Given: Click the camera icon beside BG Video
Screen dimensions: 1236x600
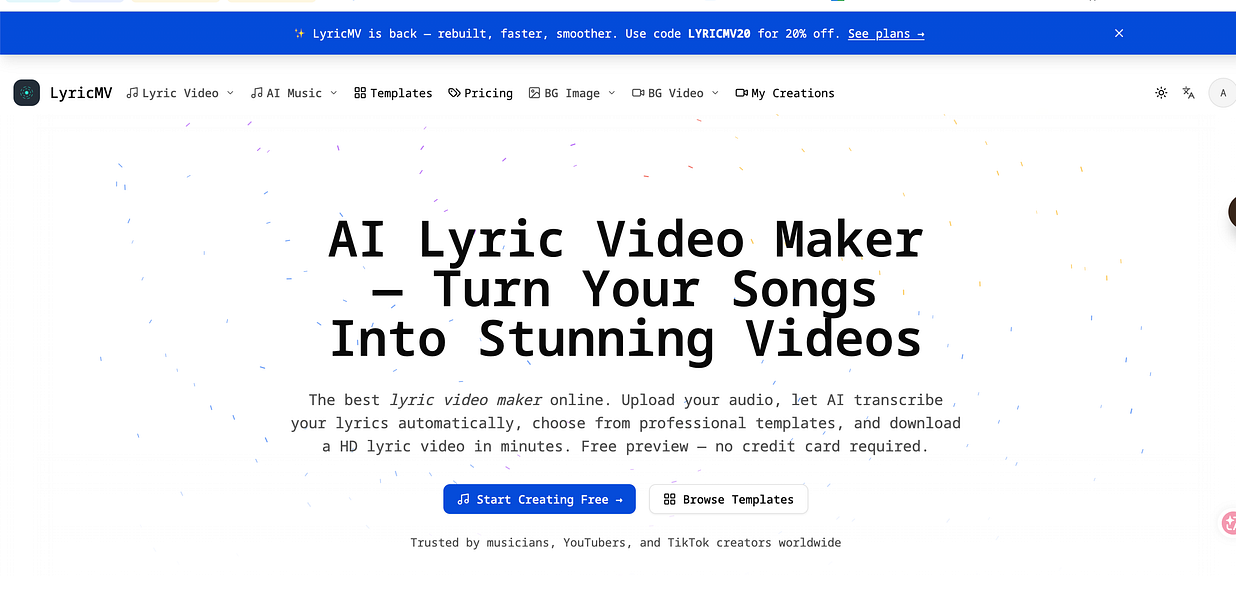Looking at the screenshot, I should (x=638, y=93).
